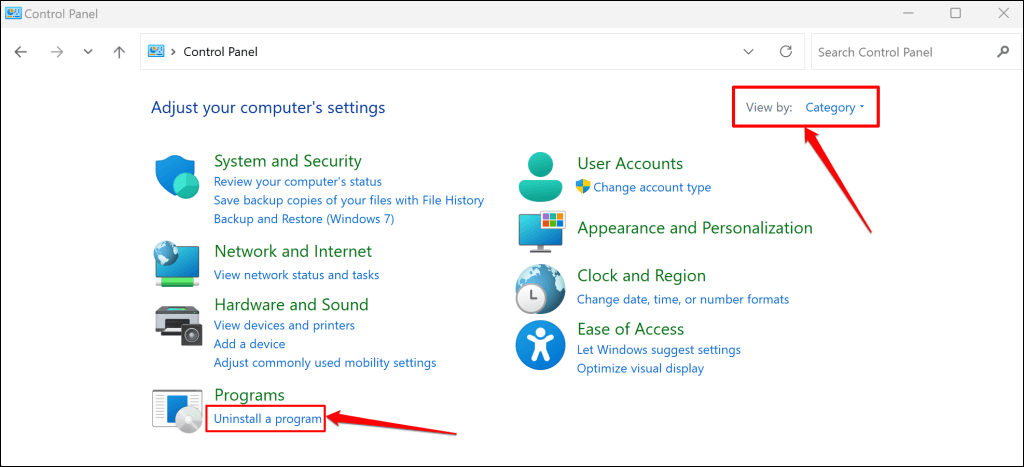This screenshot has width=1024, height=467.
Task: Maximize the Control Panel window
Action: (955, 13)
